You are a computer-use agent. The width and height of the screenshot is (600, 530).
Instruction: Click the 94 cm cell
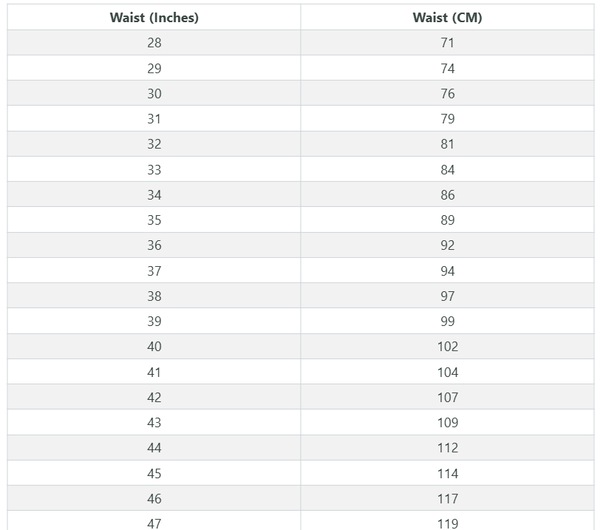(447, 271)
